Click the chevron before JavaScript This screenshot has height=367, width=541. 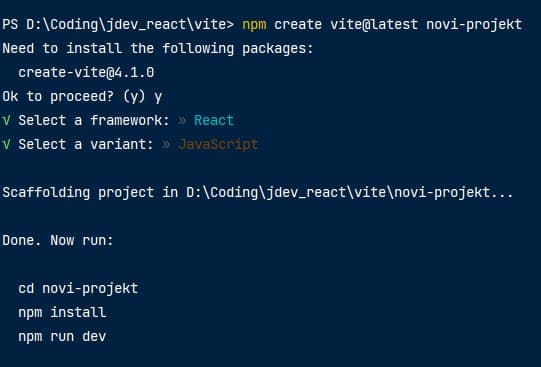(166, 144)
